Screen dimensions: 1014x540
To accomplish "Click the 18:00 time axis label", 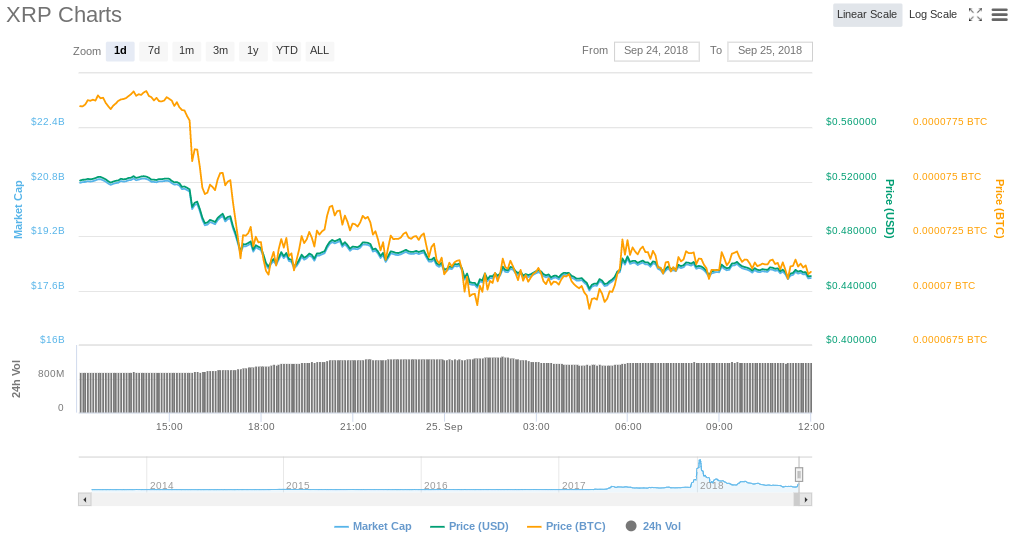I will (x=261, y=427).
